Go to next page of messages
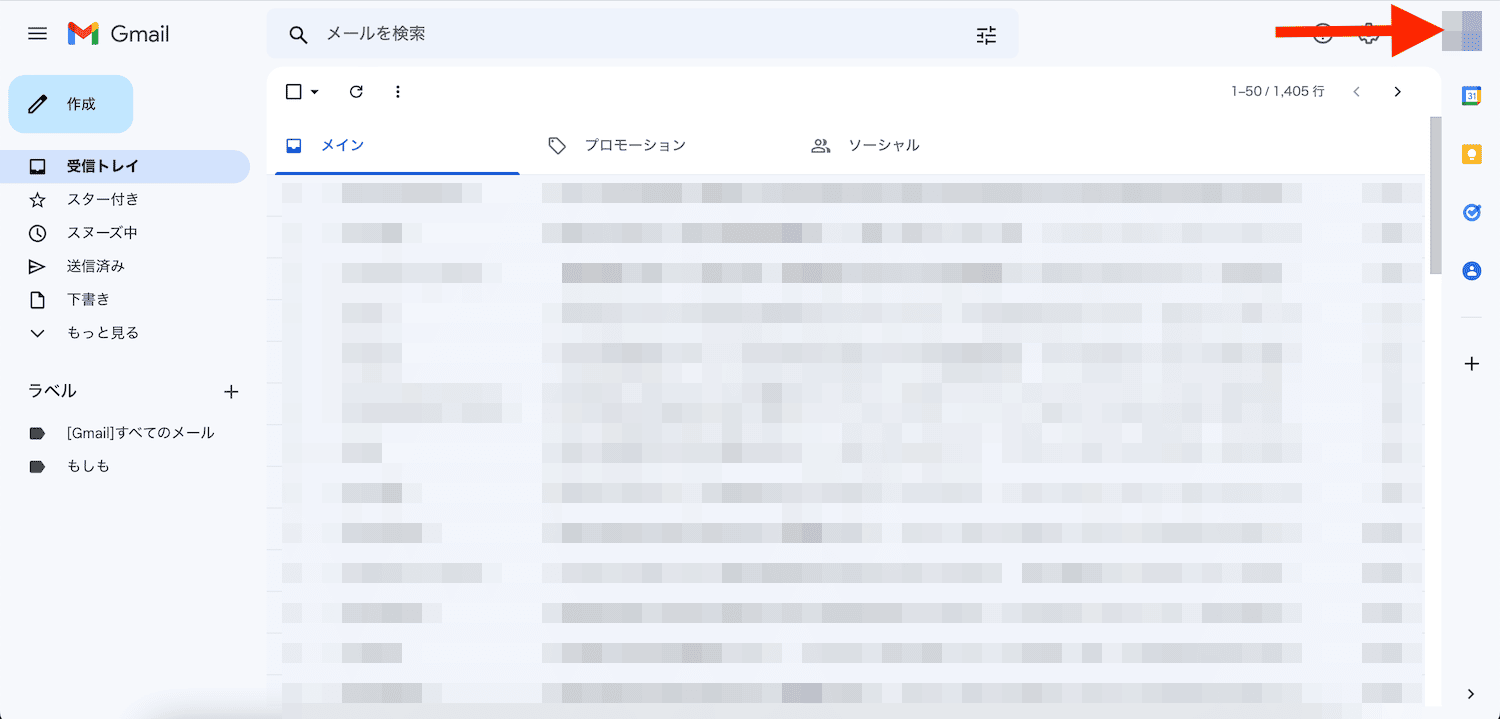1500x719 pixels. (1397, 92)
